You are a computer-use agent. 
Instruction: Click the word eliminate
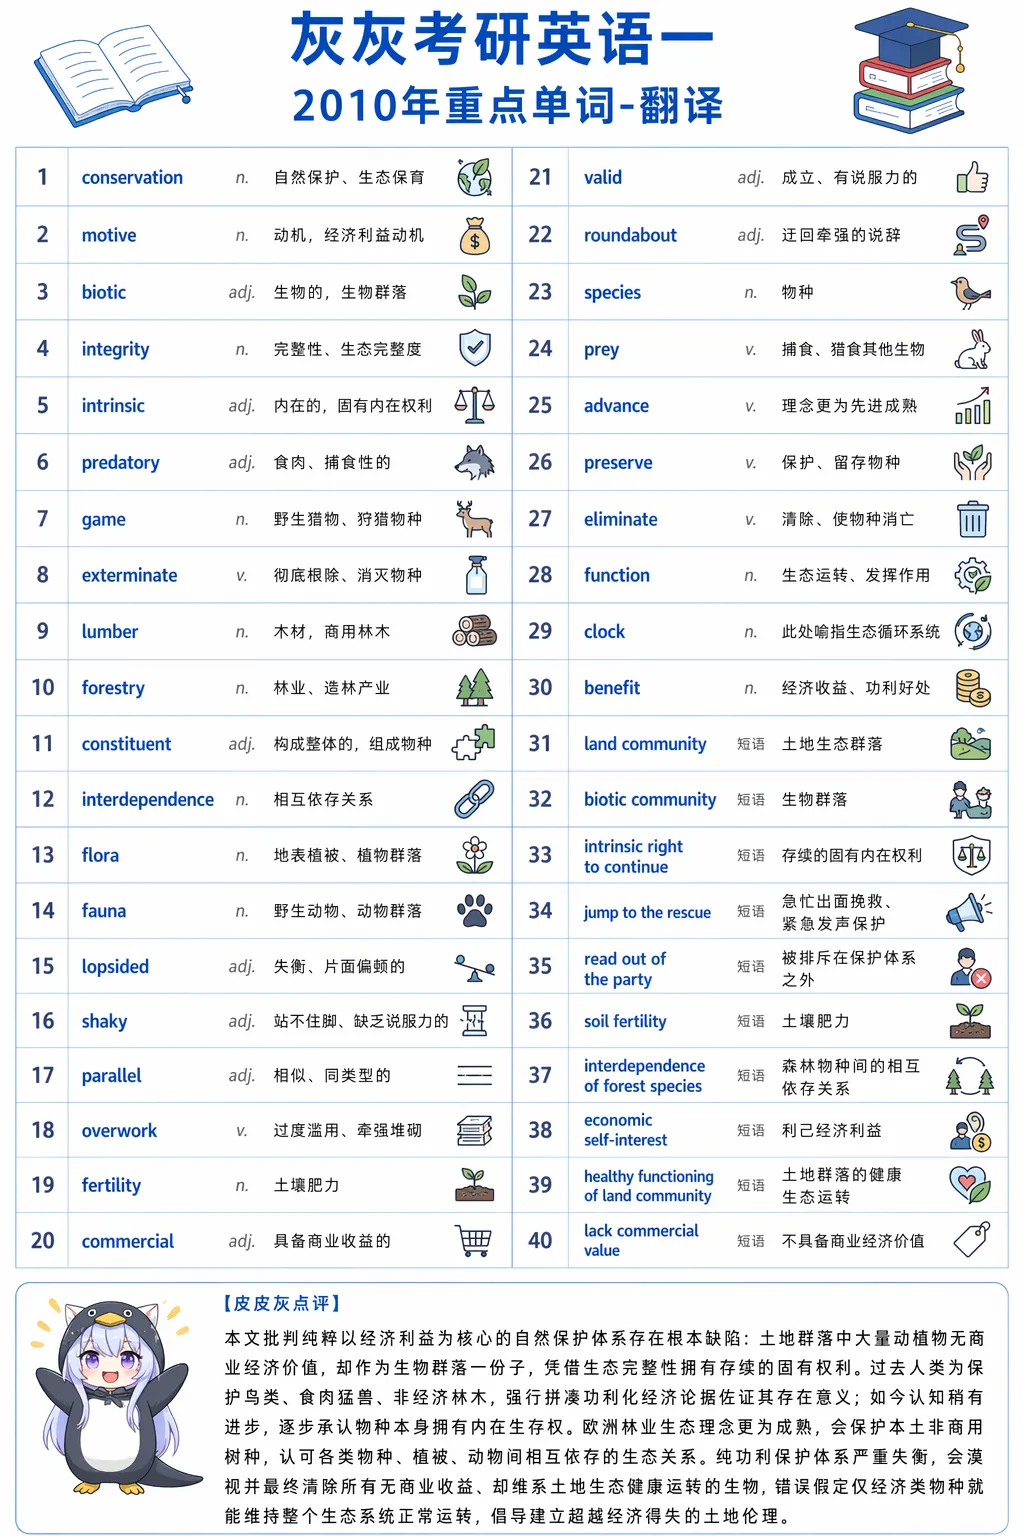pyautogui.click(x=620, y=519)
